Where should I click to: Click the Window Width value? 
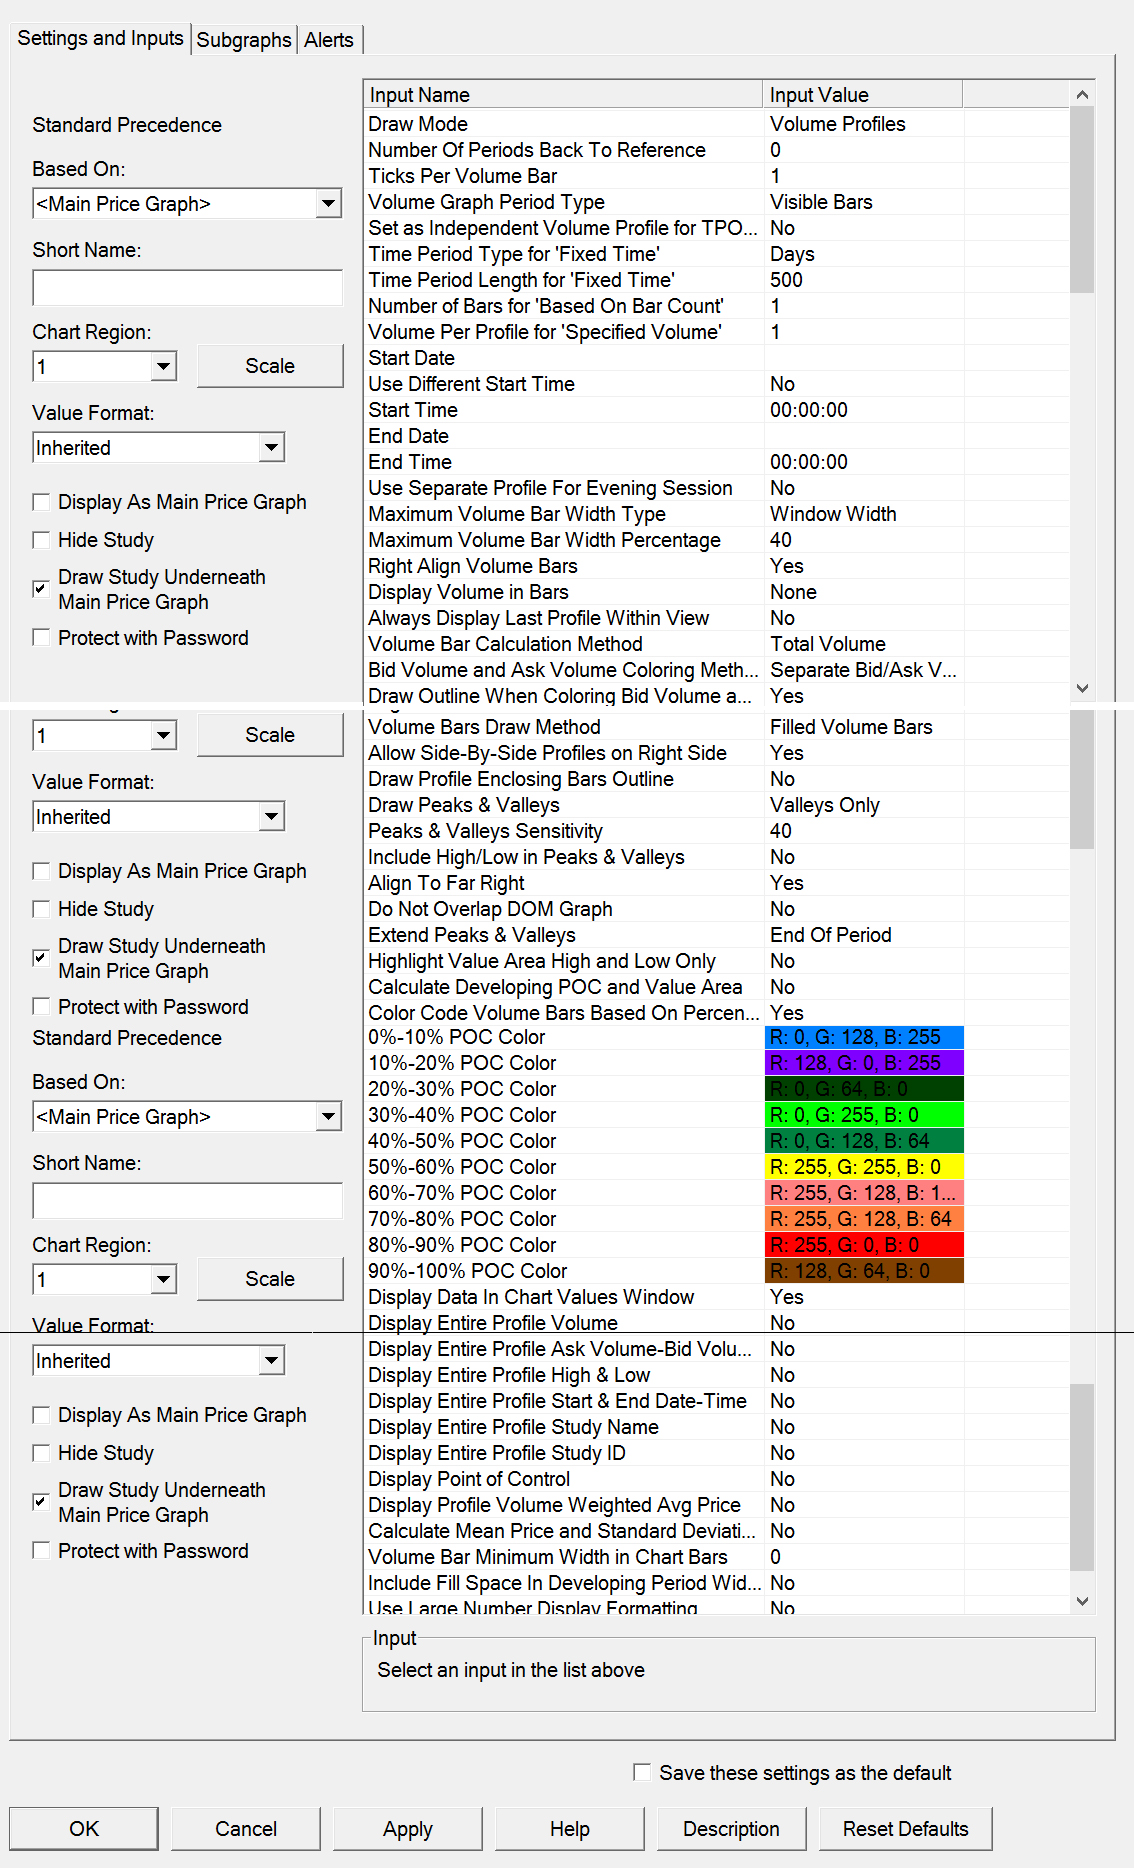point(833,514)
